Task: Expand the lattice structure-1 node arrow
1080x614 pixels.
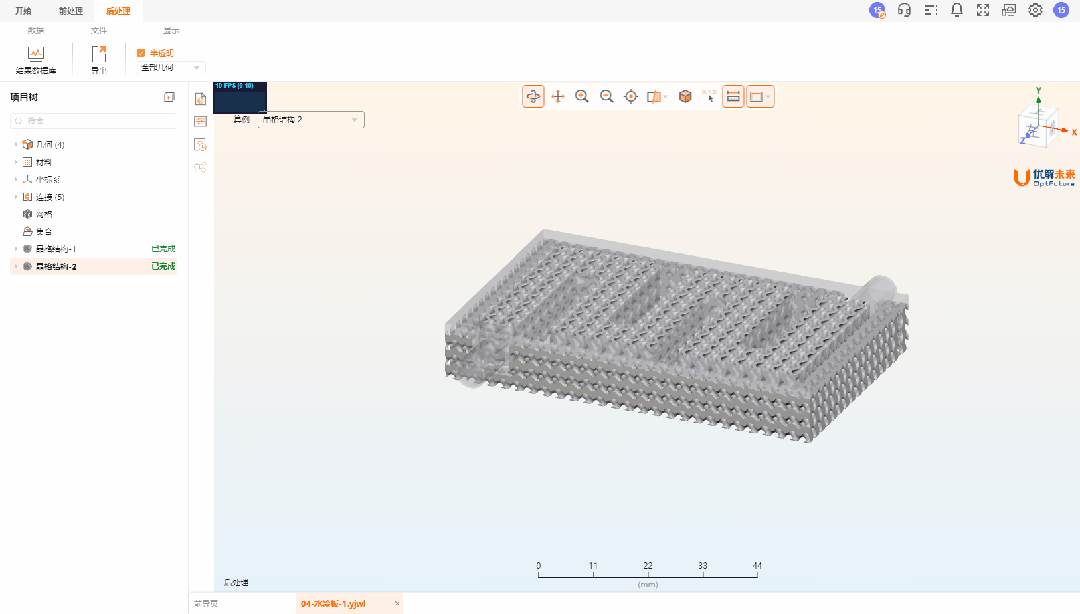Action: pyautogui.click(x=16, y=249)
